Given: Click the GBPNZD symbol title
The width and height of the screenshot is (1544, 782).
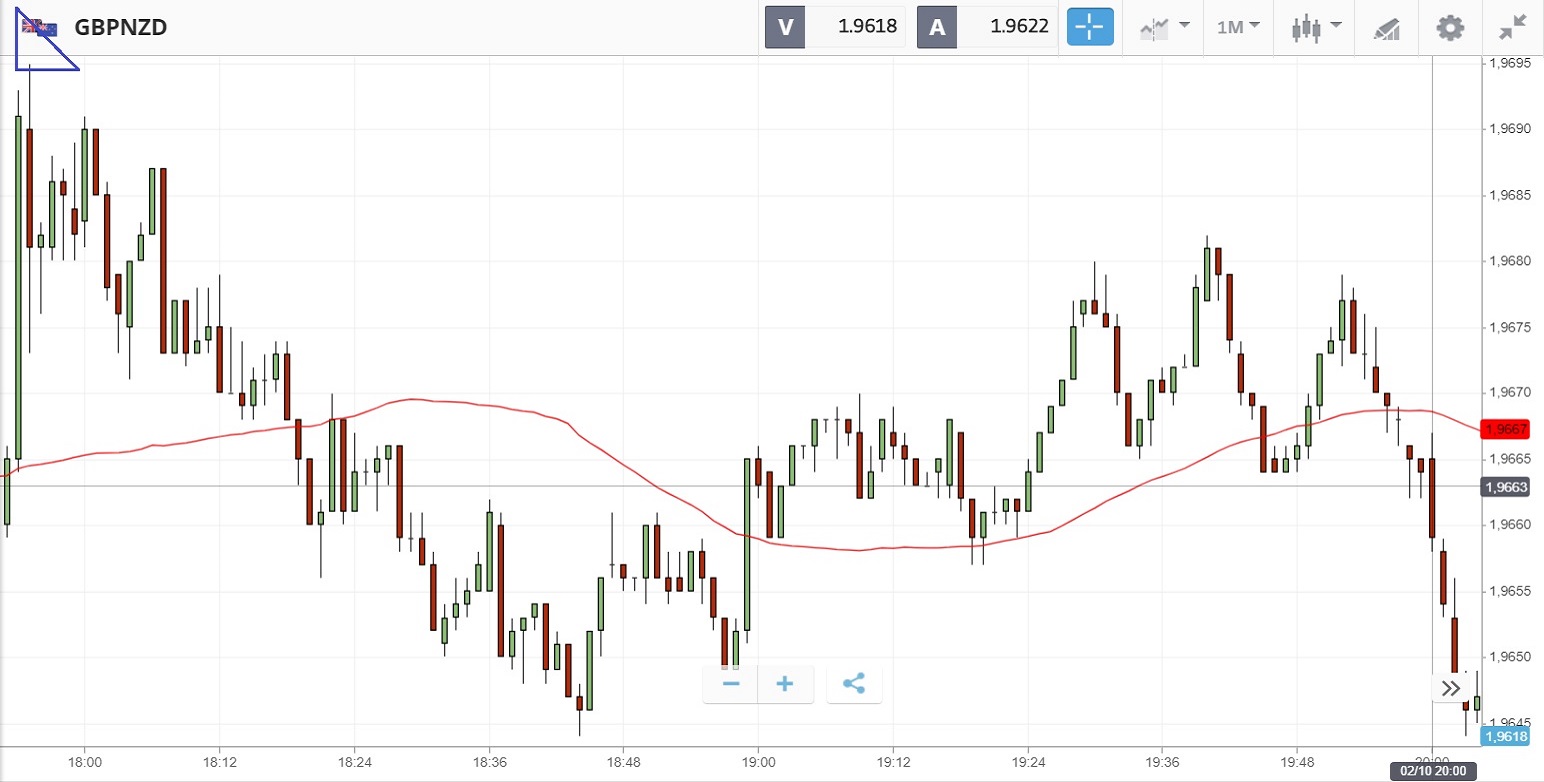Looking at the screenshot, I should [120, 27].
